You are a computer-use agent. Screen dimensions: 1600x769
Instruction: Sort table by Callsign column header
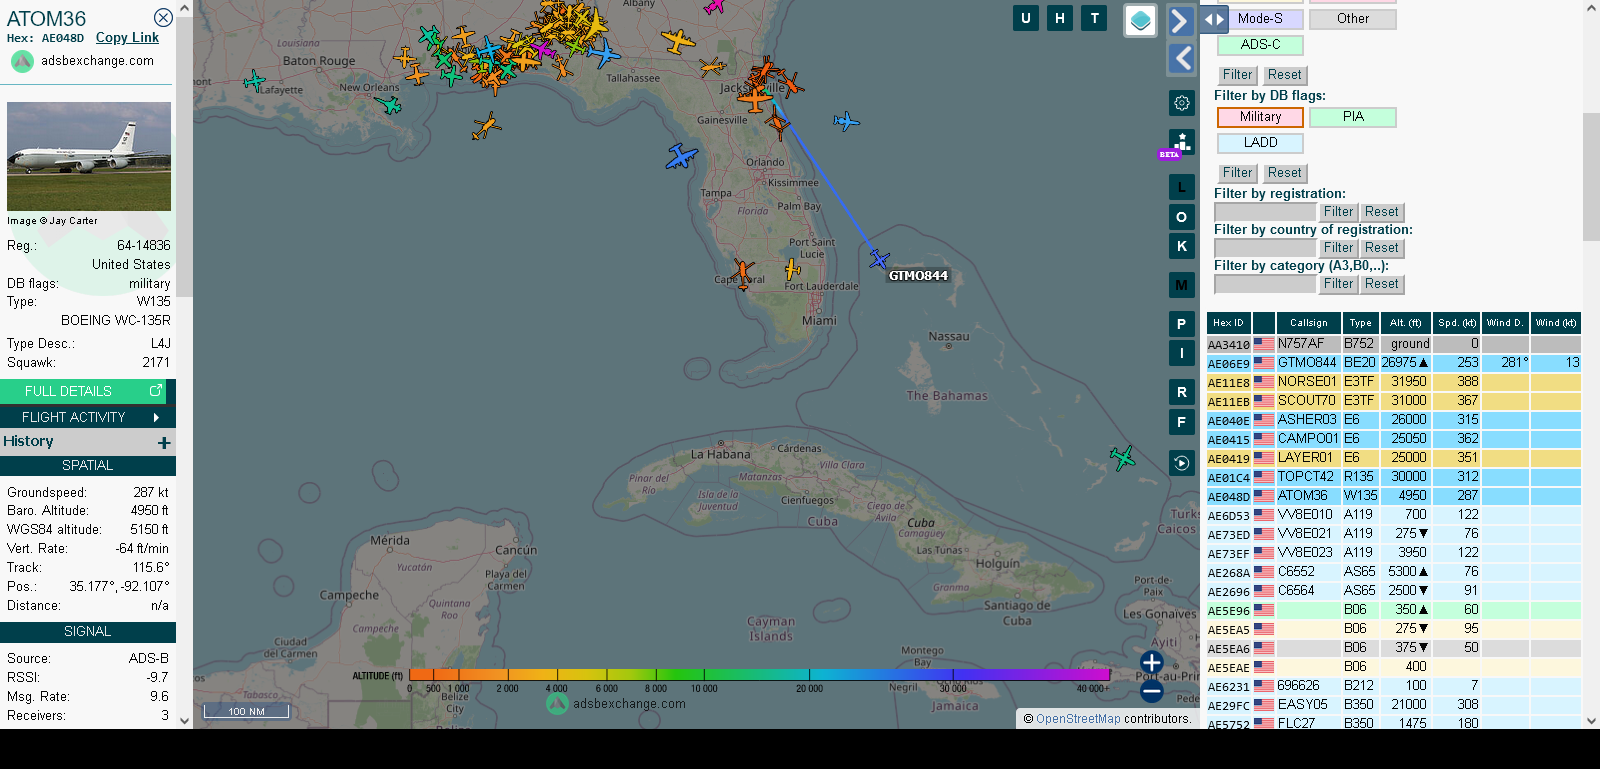1308,323
